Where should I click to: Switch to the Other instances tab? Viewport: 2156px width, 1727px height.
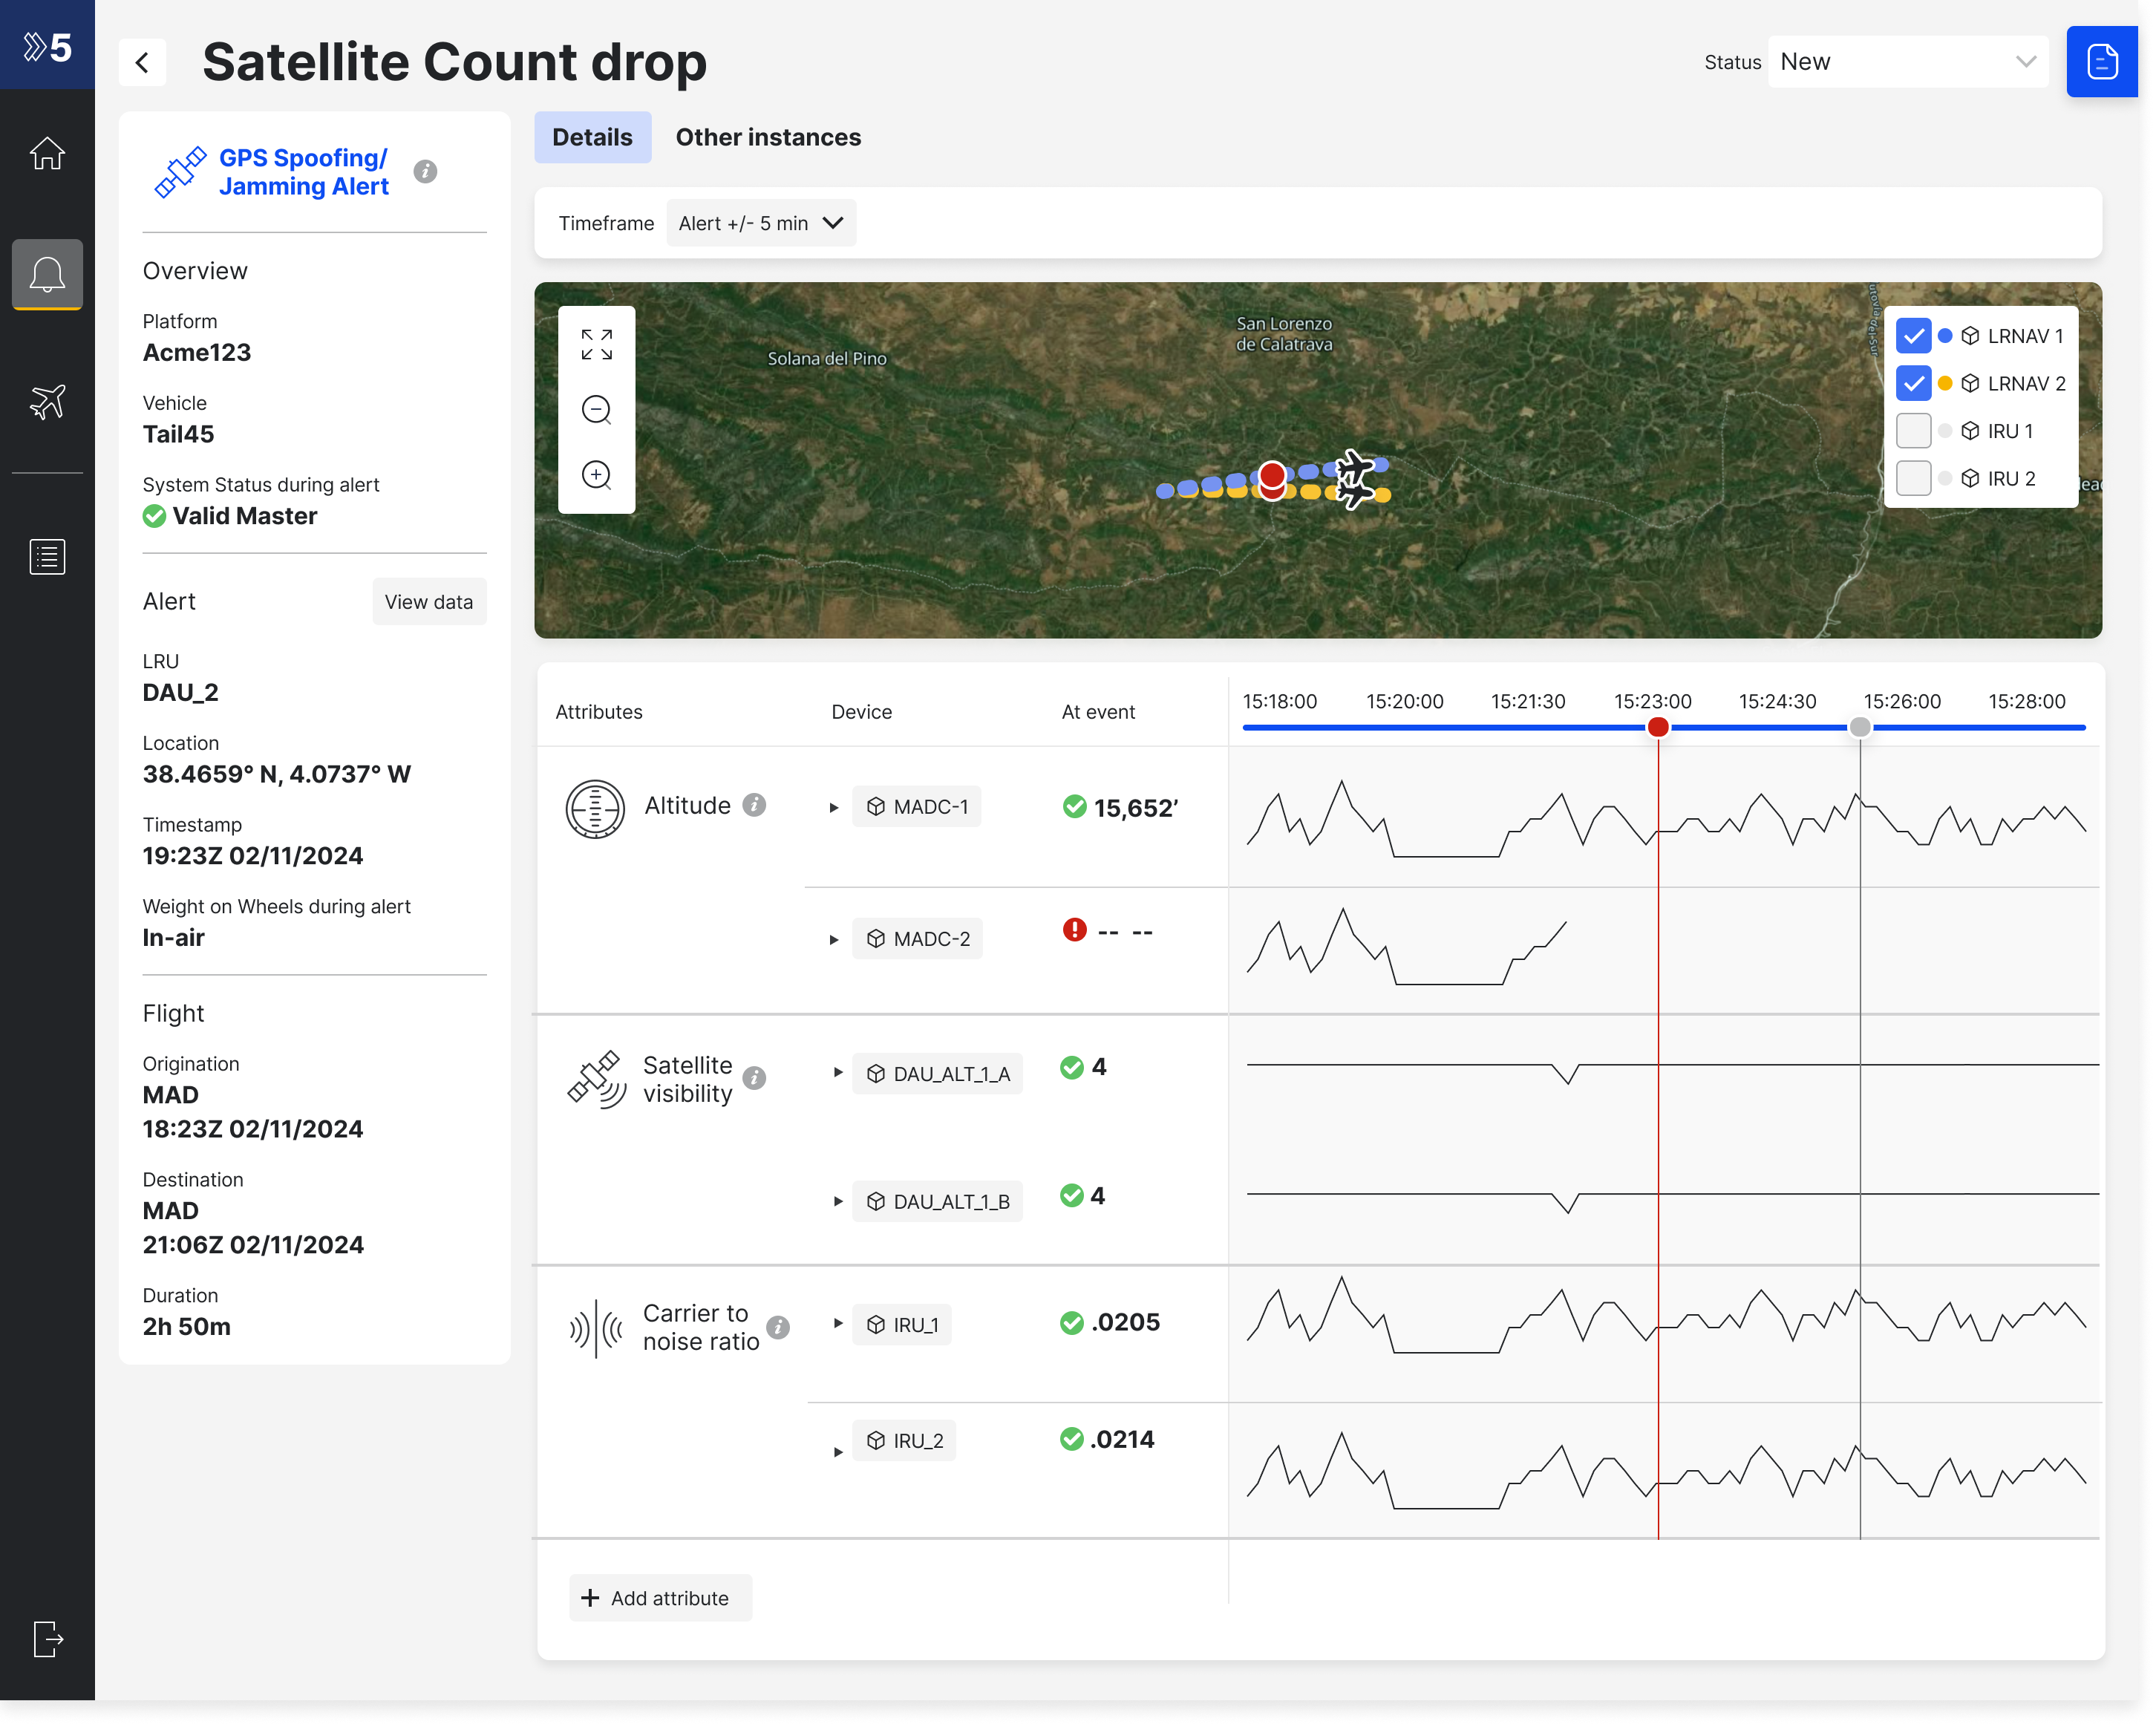coord(766,136)
